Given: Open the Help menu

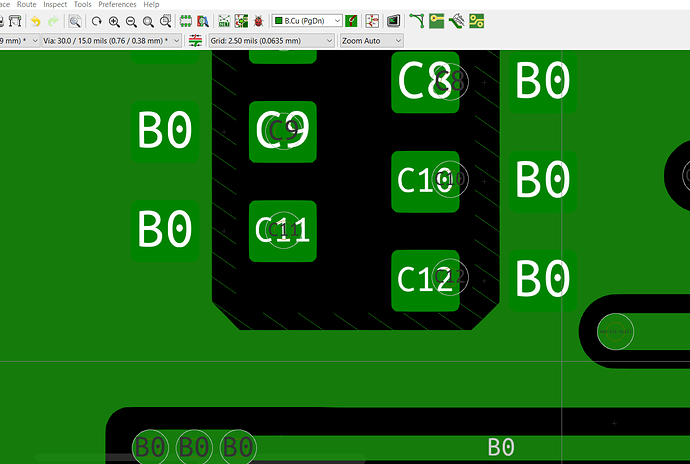Looking at the screenshot, I should coord(151,4).
